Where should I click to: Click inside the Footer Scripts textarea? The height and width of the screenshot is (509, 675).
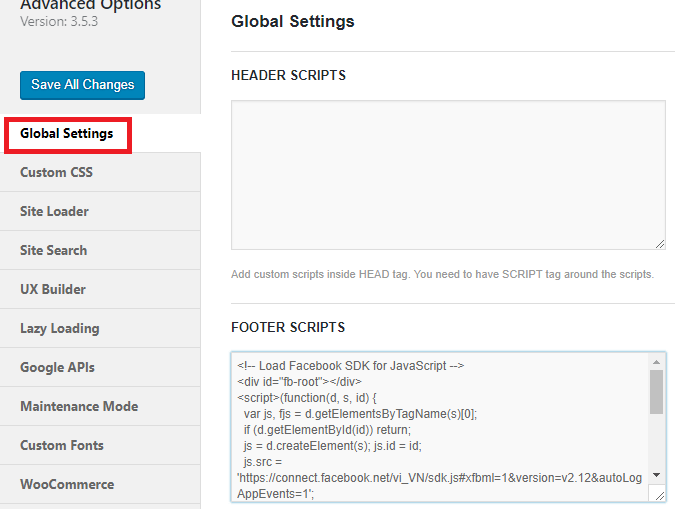point(440,427)
